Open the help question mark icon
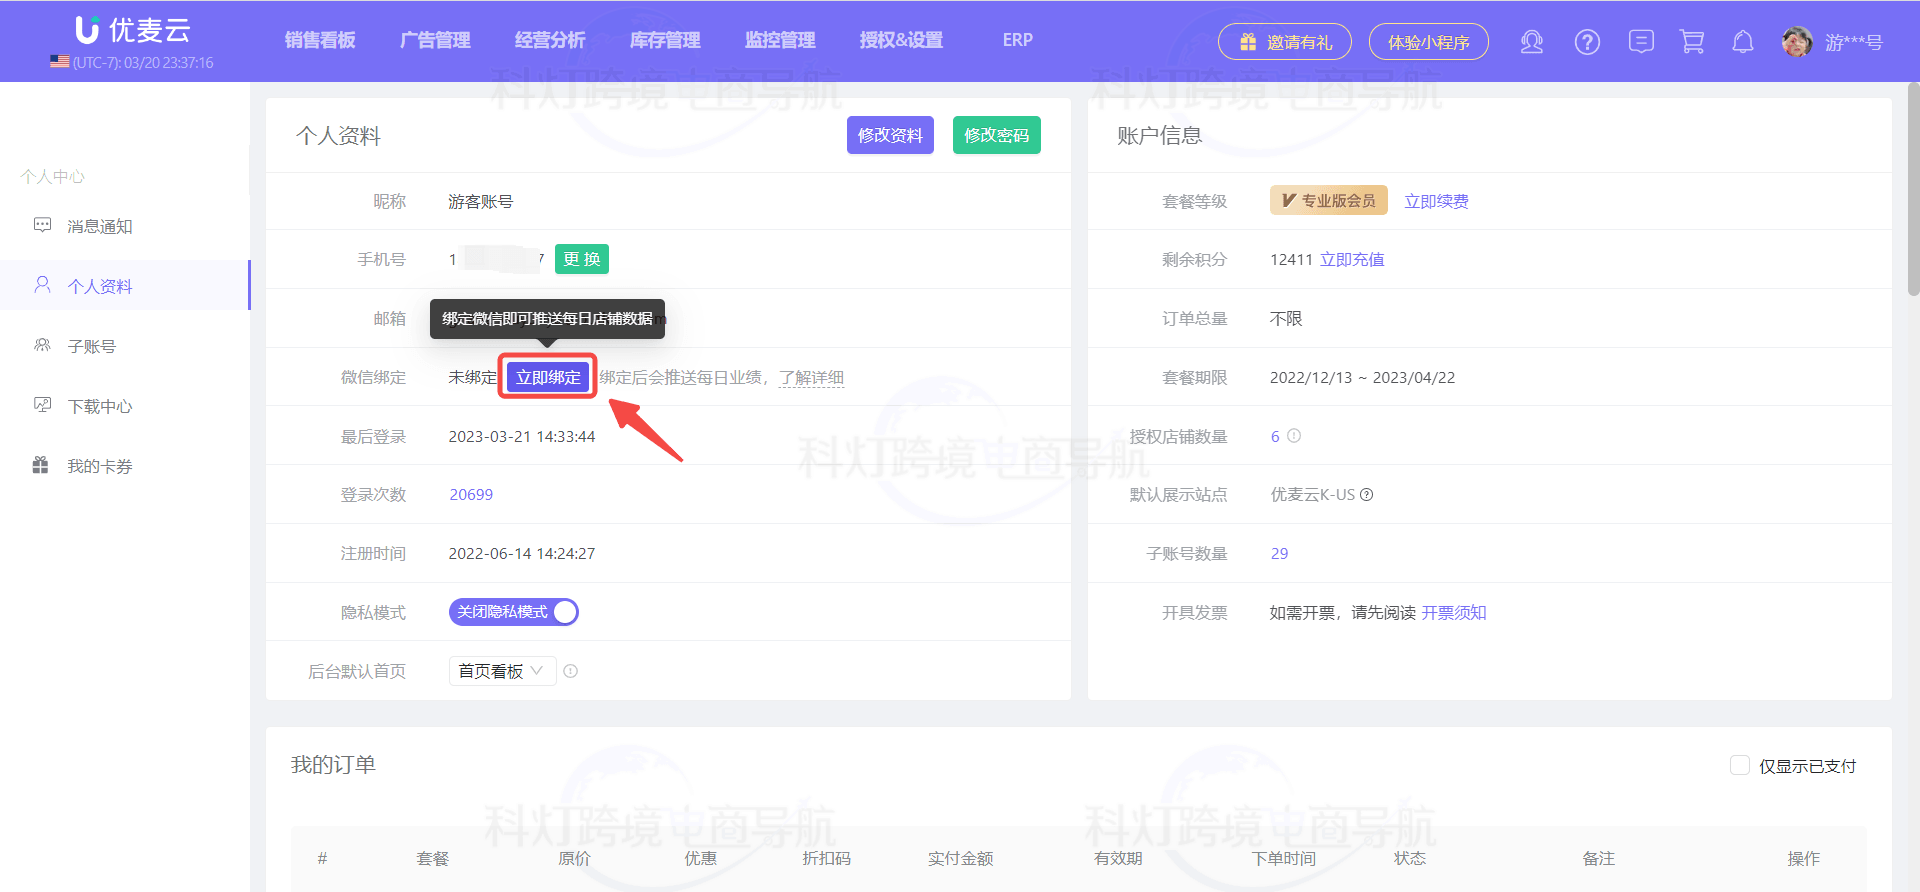The image size is (1920, 892). point(1587,42)
